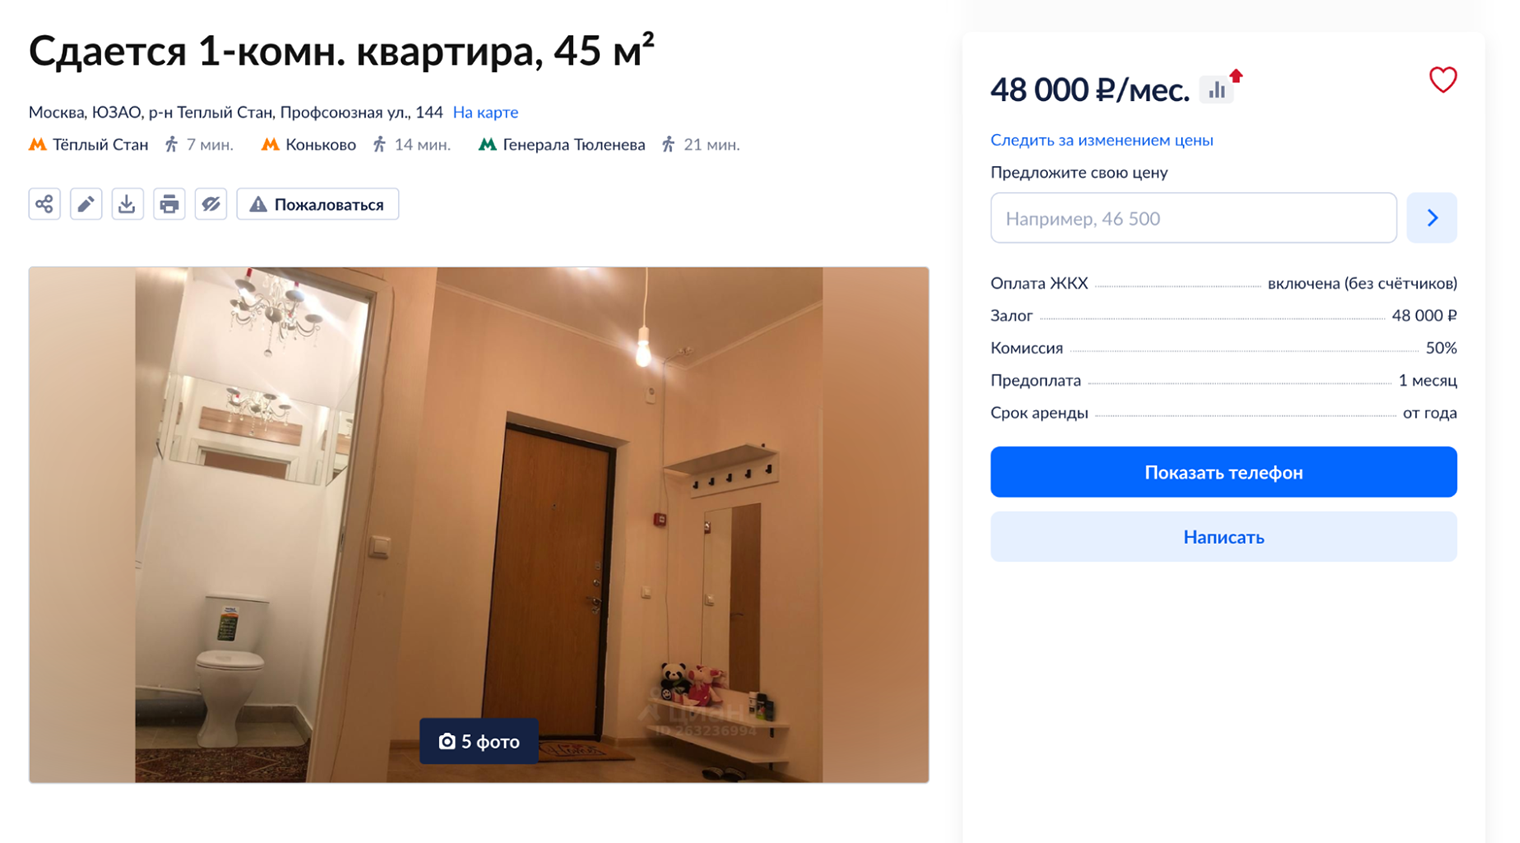Focus the Предложите свою цену input field
This screenshot has width=1520, height=843.
(x=1193, y=218)
